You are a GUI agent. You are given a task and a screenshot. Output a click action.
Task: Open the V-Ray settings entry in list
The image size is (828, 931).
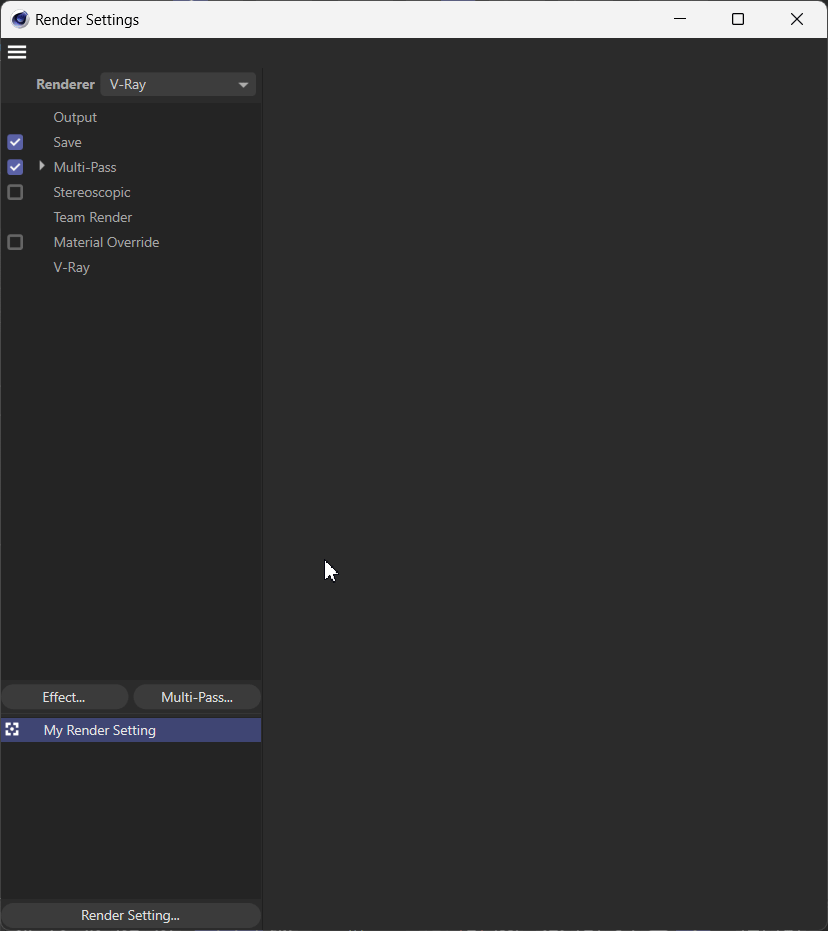pyautogui.click(x=72, y=267)
